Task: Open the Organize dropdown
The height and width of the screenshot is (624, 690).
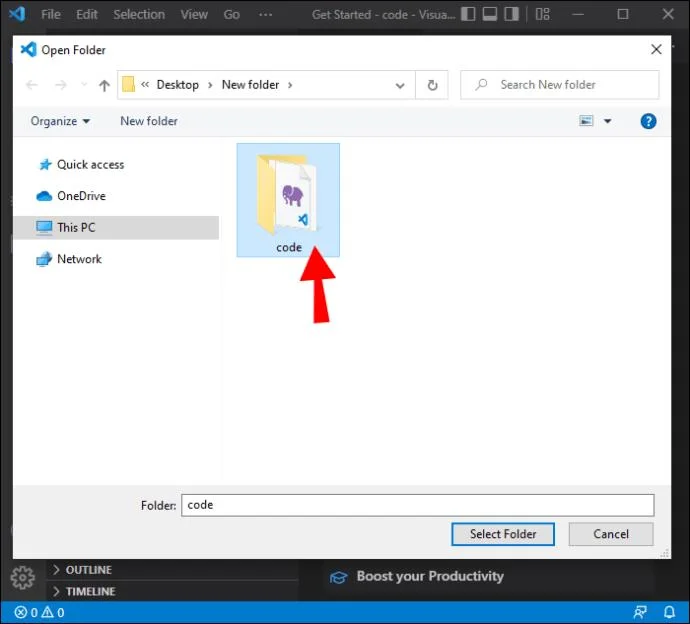Action: point(60,121)
